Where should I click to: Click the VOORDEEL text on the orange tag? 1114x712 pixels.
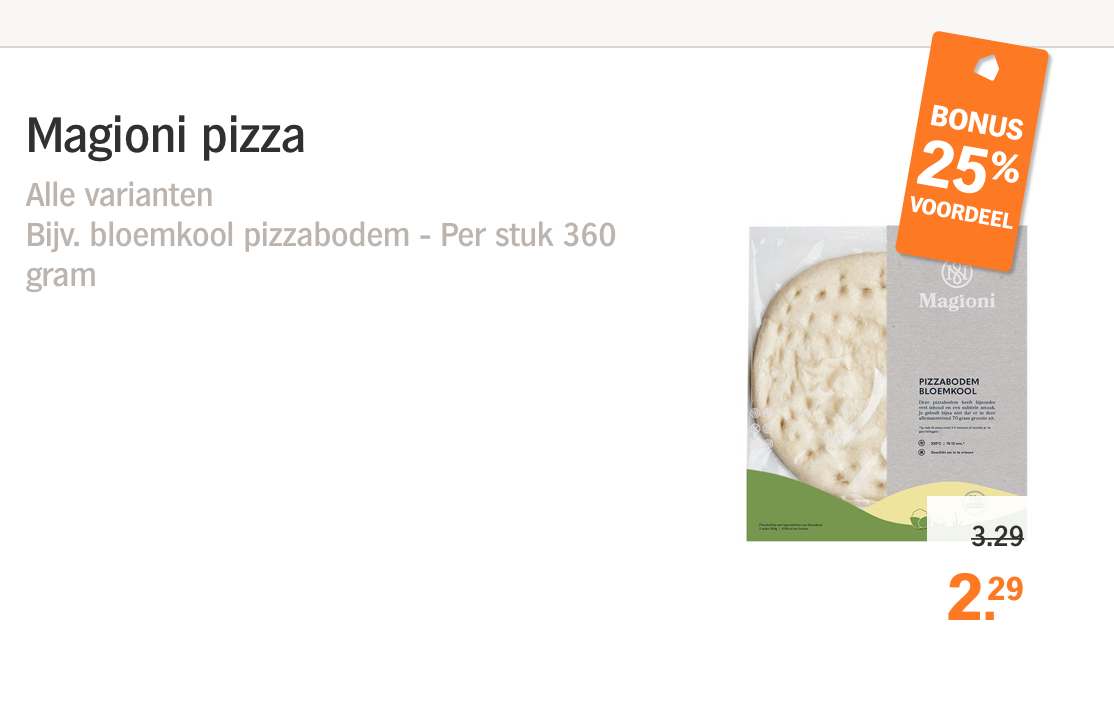961,212
